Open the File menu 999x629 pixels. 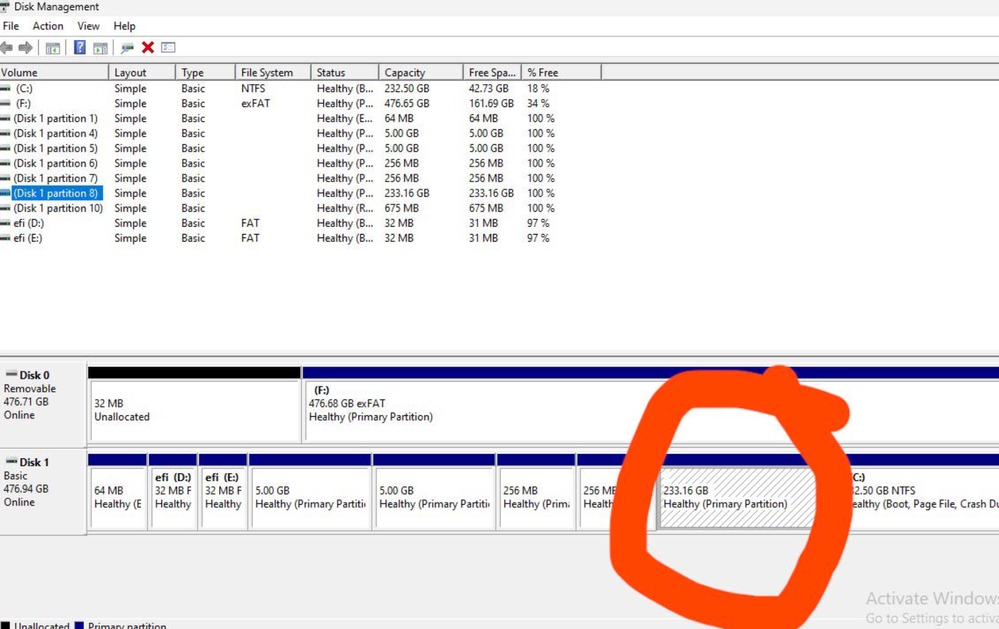click(x=11, y=26)
